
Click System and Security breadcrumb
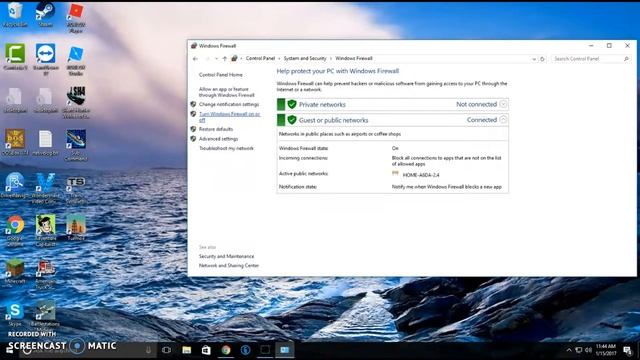click(305, 58)
